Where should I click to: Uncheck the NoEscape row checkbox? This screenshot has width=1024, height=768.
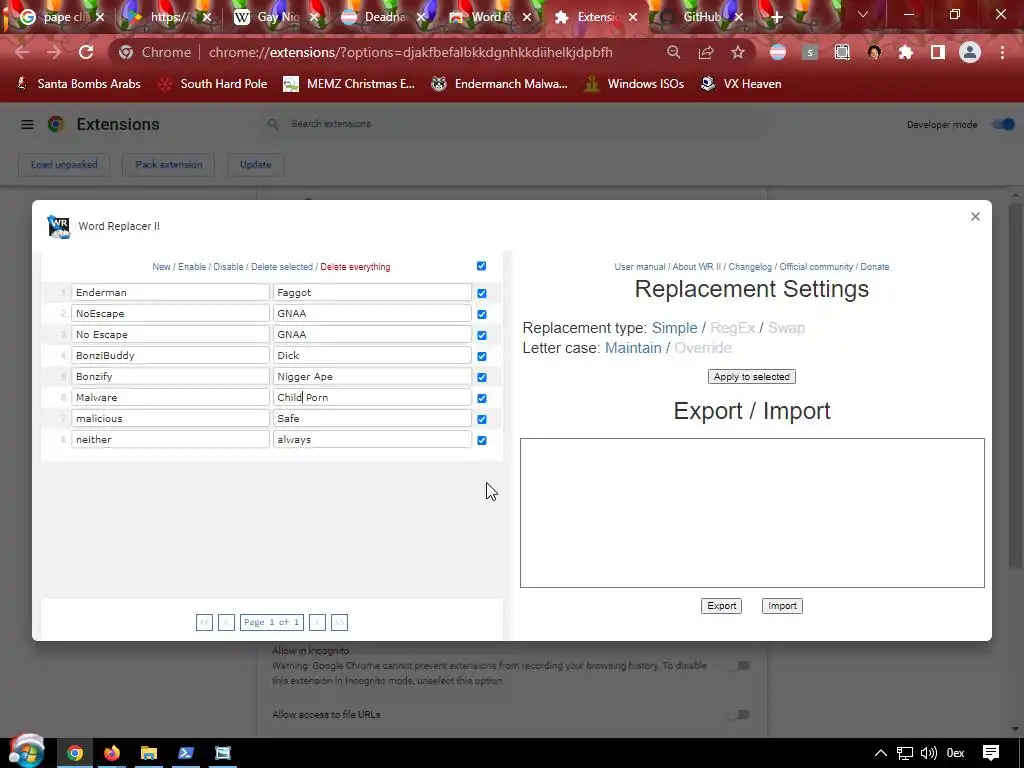(482, 314)
